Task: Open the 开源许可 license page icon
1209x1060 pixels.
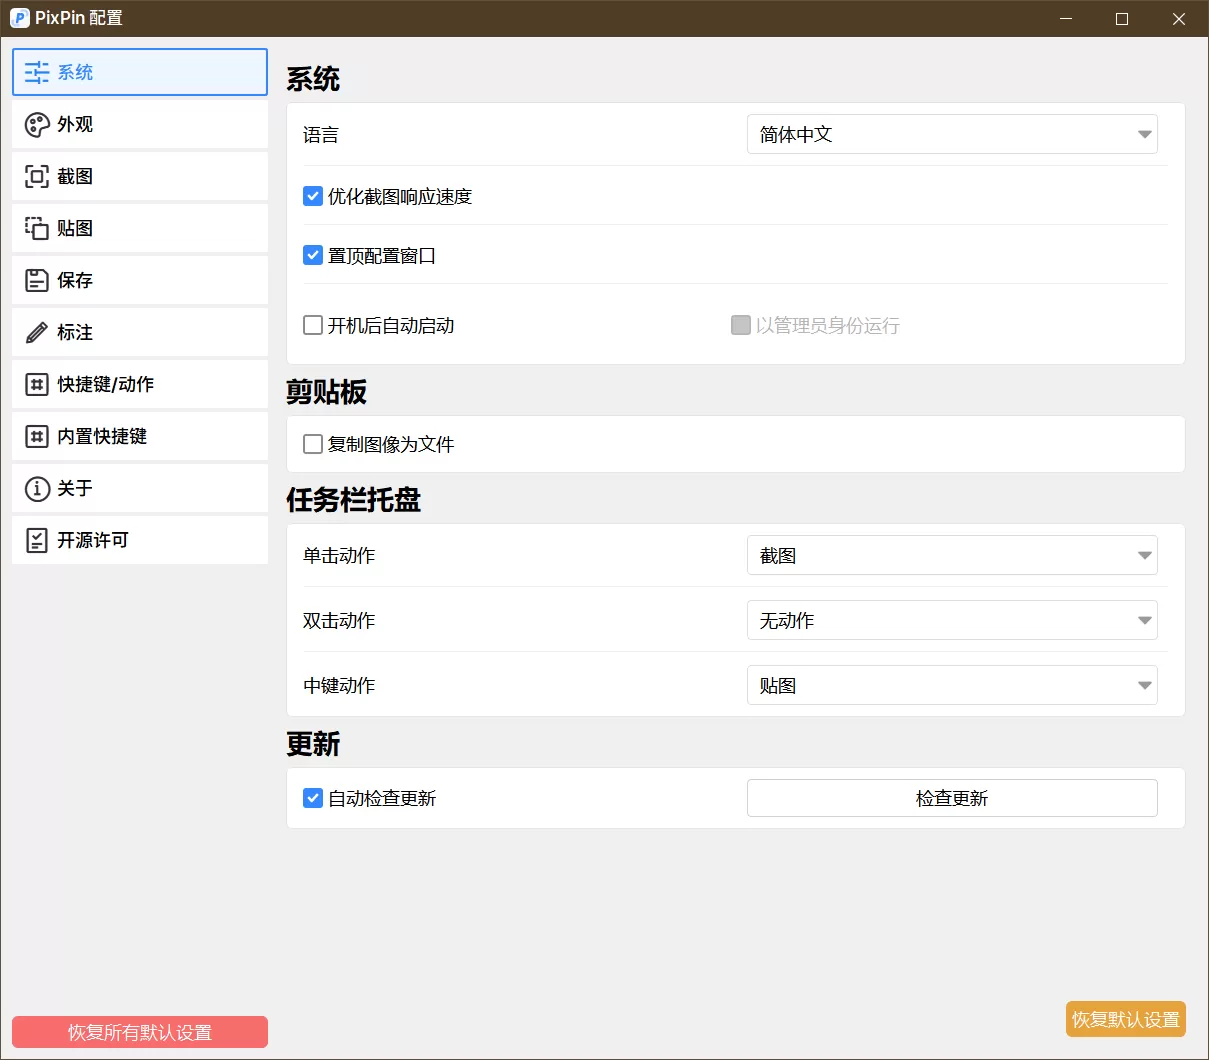Action: pyautogui.click(x=38, y=540)
